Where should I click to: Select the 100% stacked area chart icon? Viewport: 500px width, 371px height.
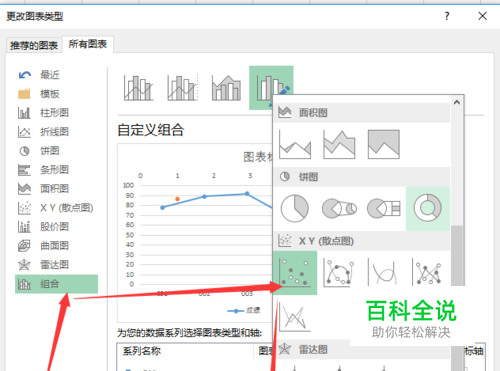tap(384, 144)
